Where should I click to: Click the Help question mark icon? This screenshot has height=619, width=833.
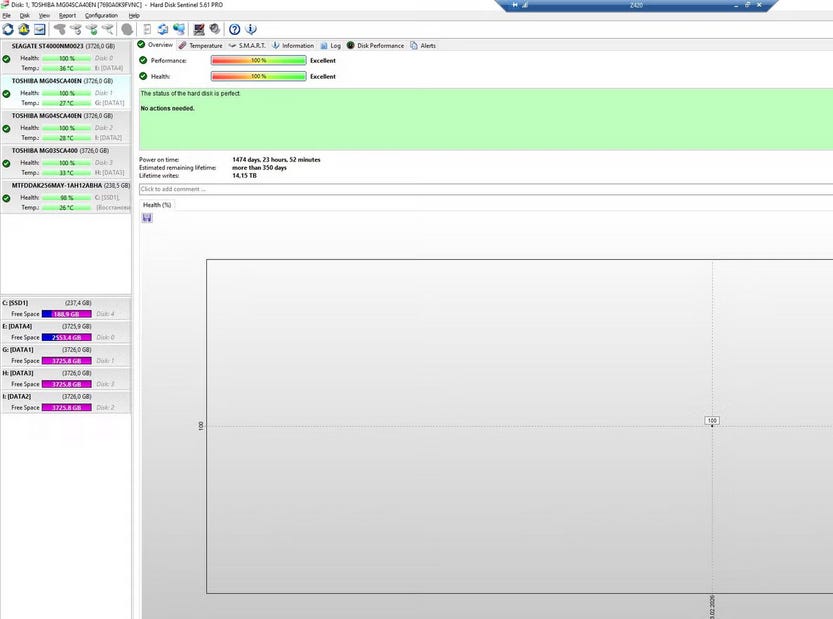(234, 29)
